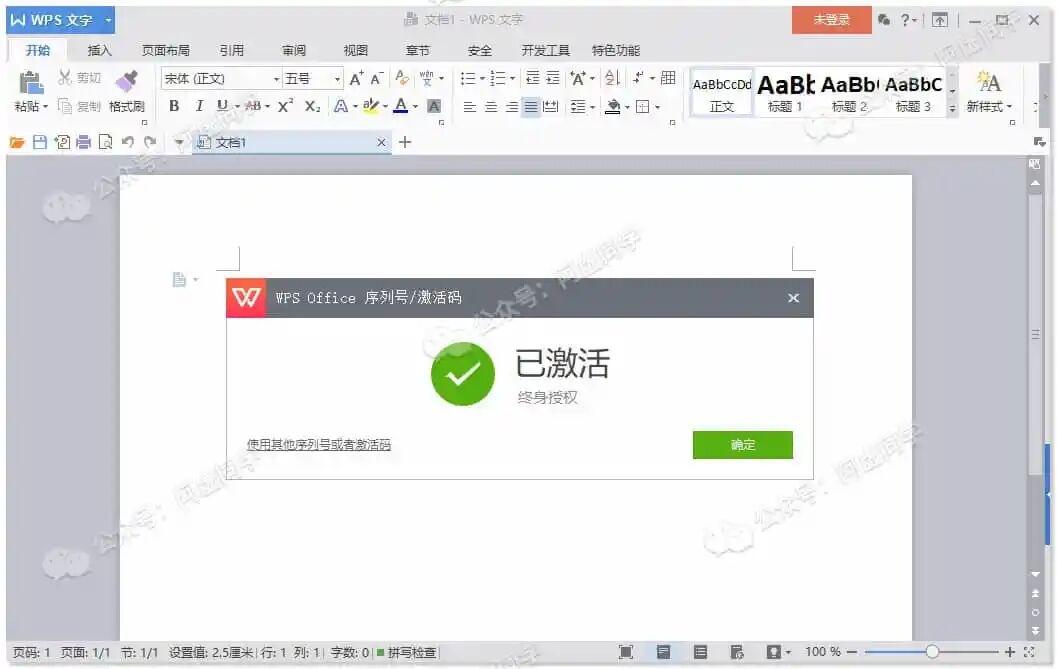Add a new document tab
The image size is (1057, 669).
(x=404, y=142)
